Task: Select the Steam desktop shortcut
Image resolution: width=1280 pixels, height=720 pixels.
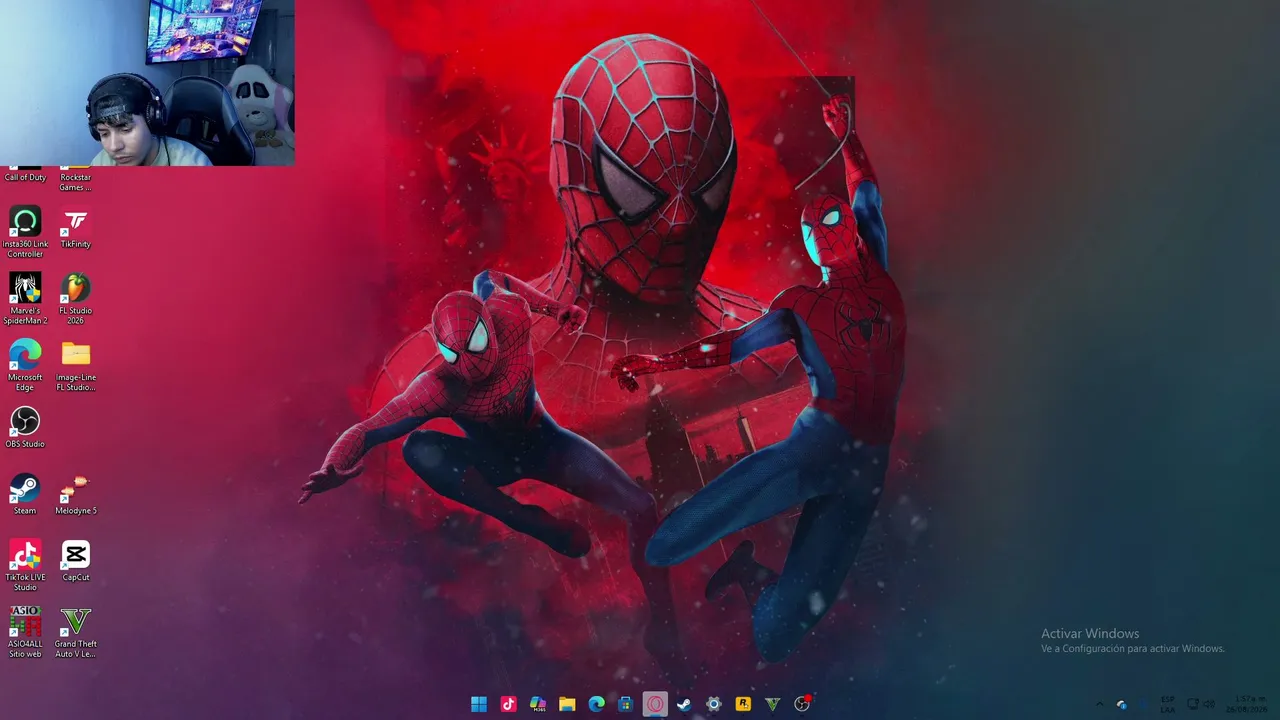Action: tap(25, 494)
